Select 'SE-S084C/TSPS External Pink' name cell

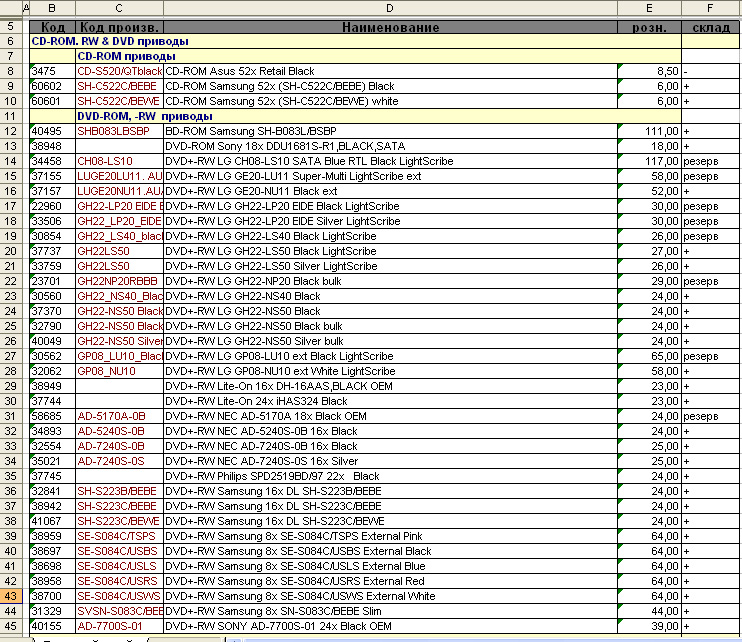coord(390,536)
